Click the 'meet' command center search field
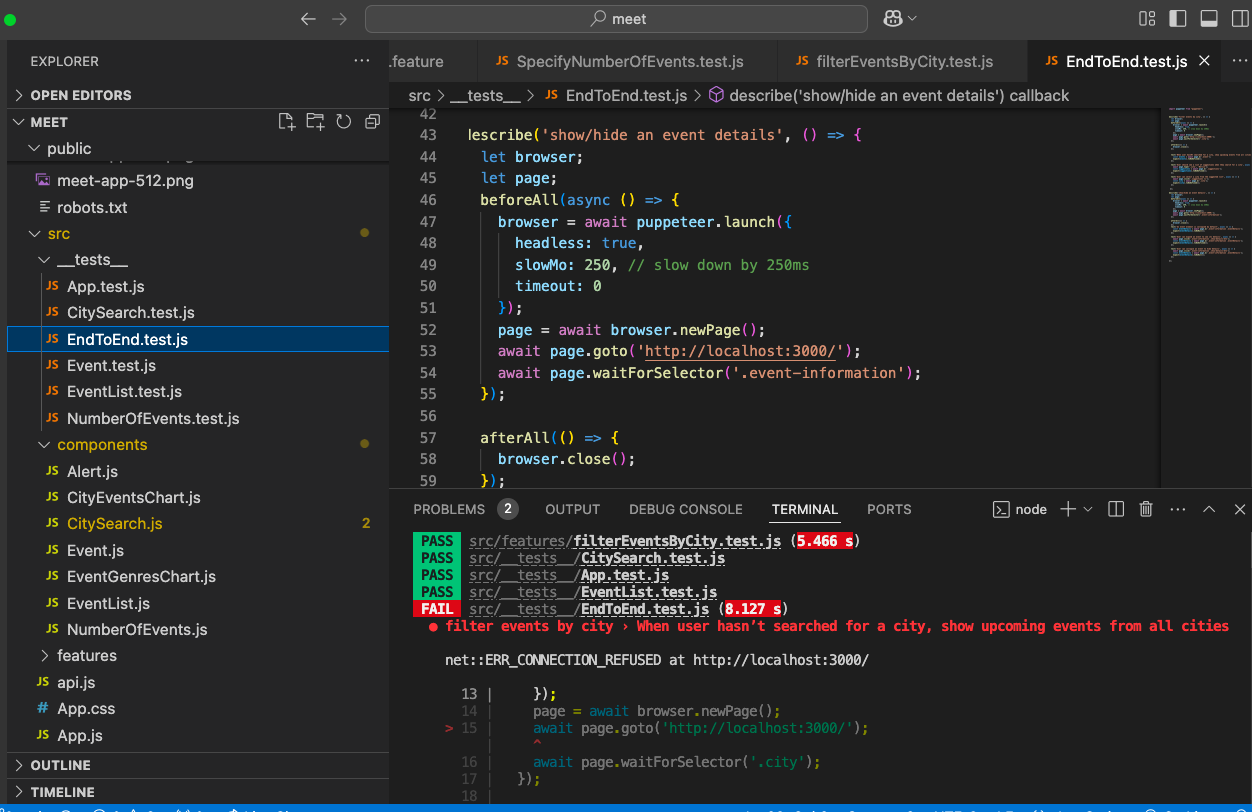 [616, 19]
